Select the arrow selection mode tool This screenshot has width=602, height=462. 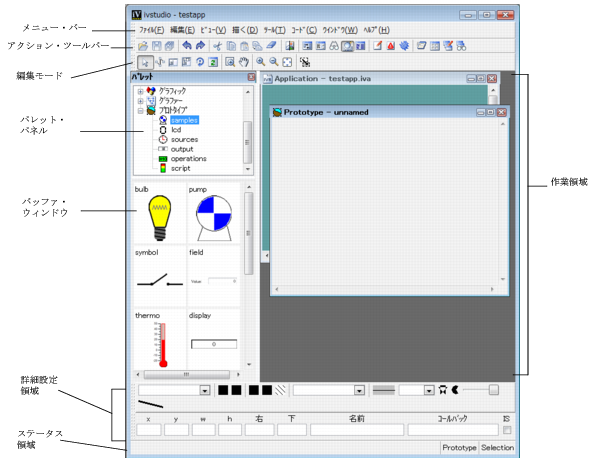143,62
